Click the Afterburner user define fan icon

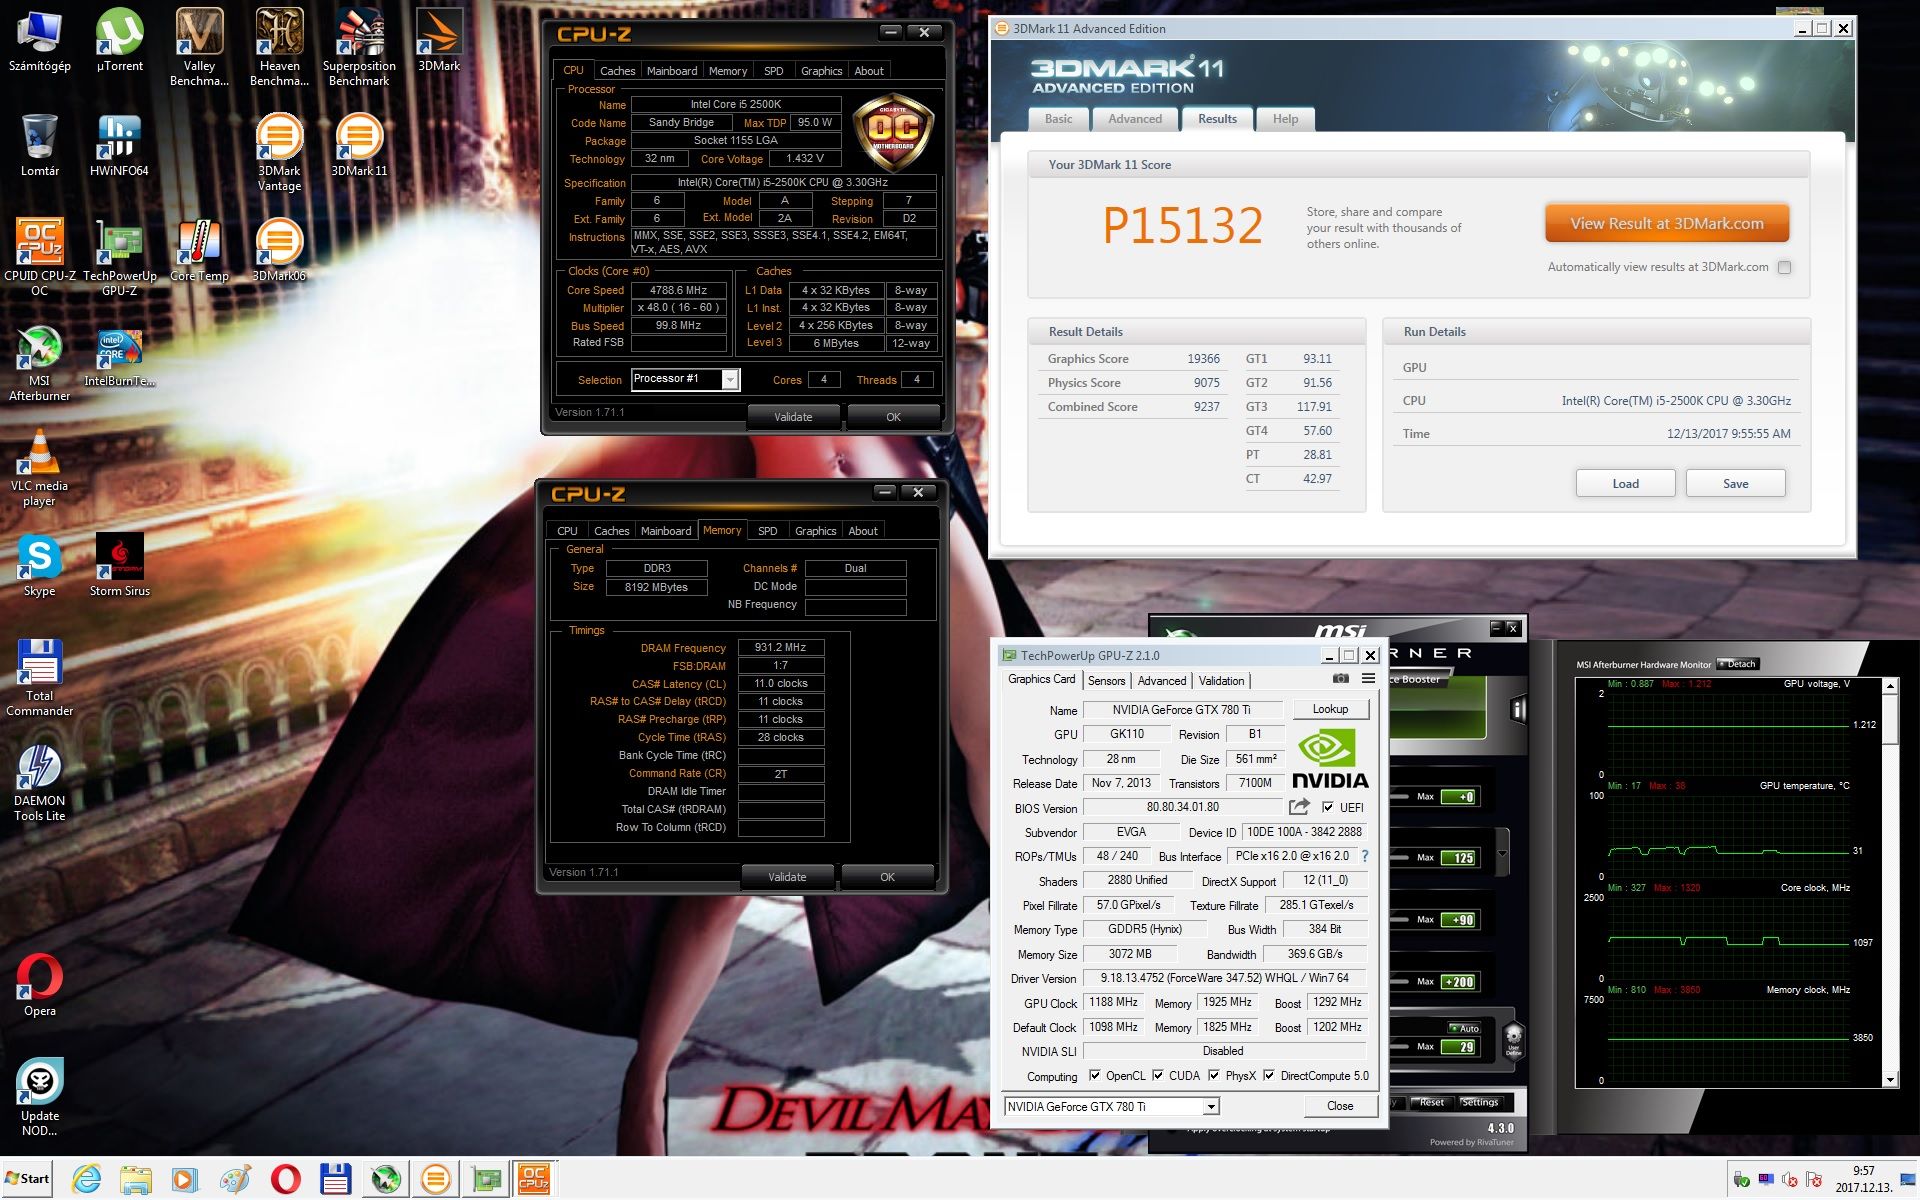click(x=1513, y=1040)
